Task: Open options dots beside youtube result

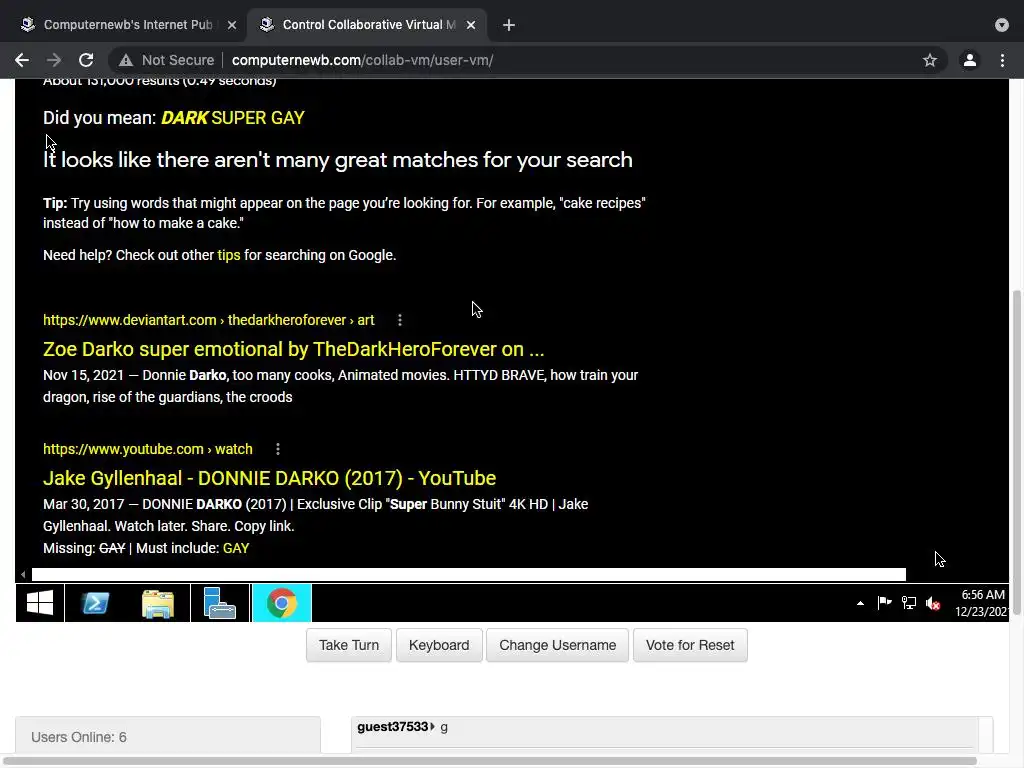Action: tap(278, 449)
